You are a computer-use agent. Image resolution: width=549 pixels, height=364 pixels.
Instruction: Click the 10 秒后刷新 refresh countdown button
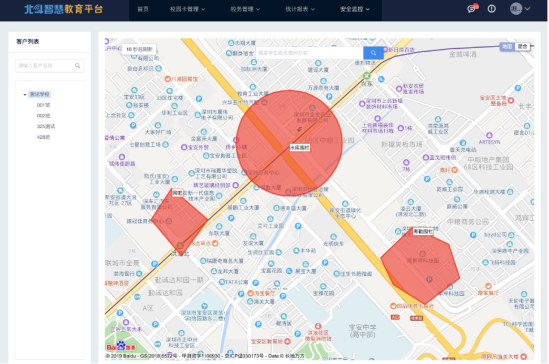tap(139, 49)
